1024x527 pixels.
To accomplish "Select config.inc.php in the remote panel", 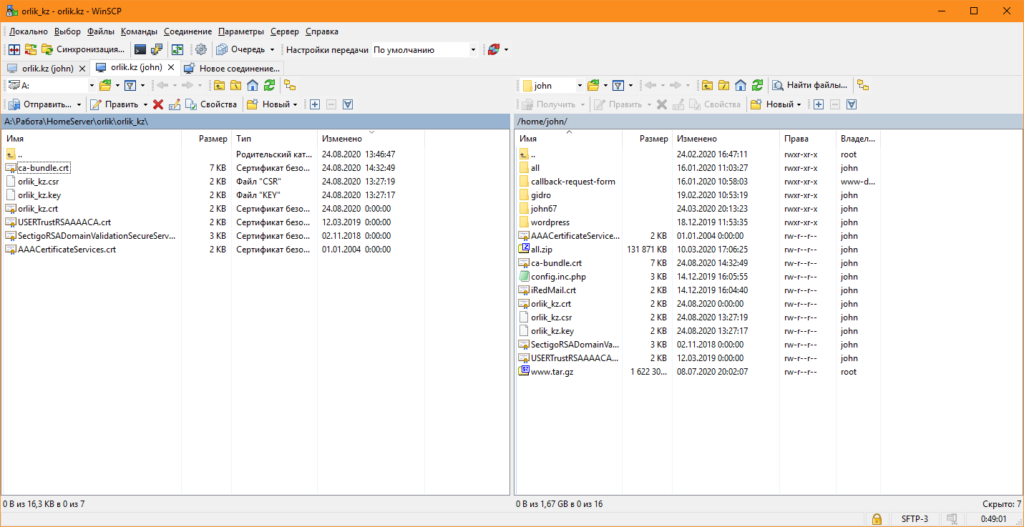I will 559,276.
